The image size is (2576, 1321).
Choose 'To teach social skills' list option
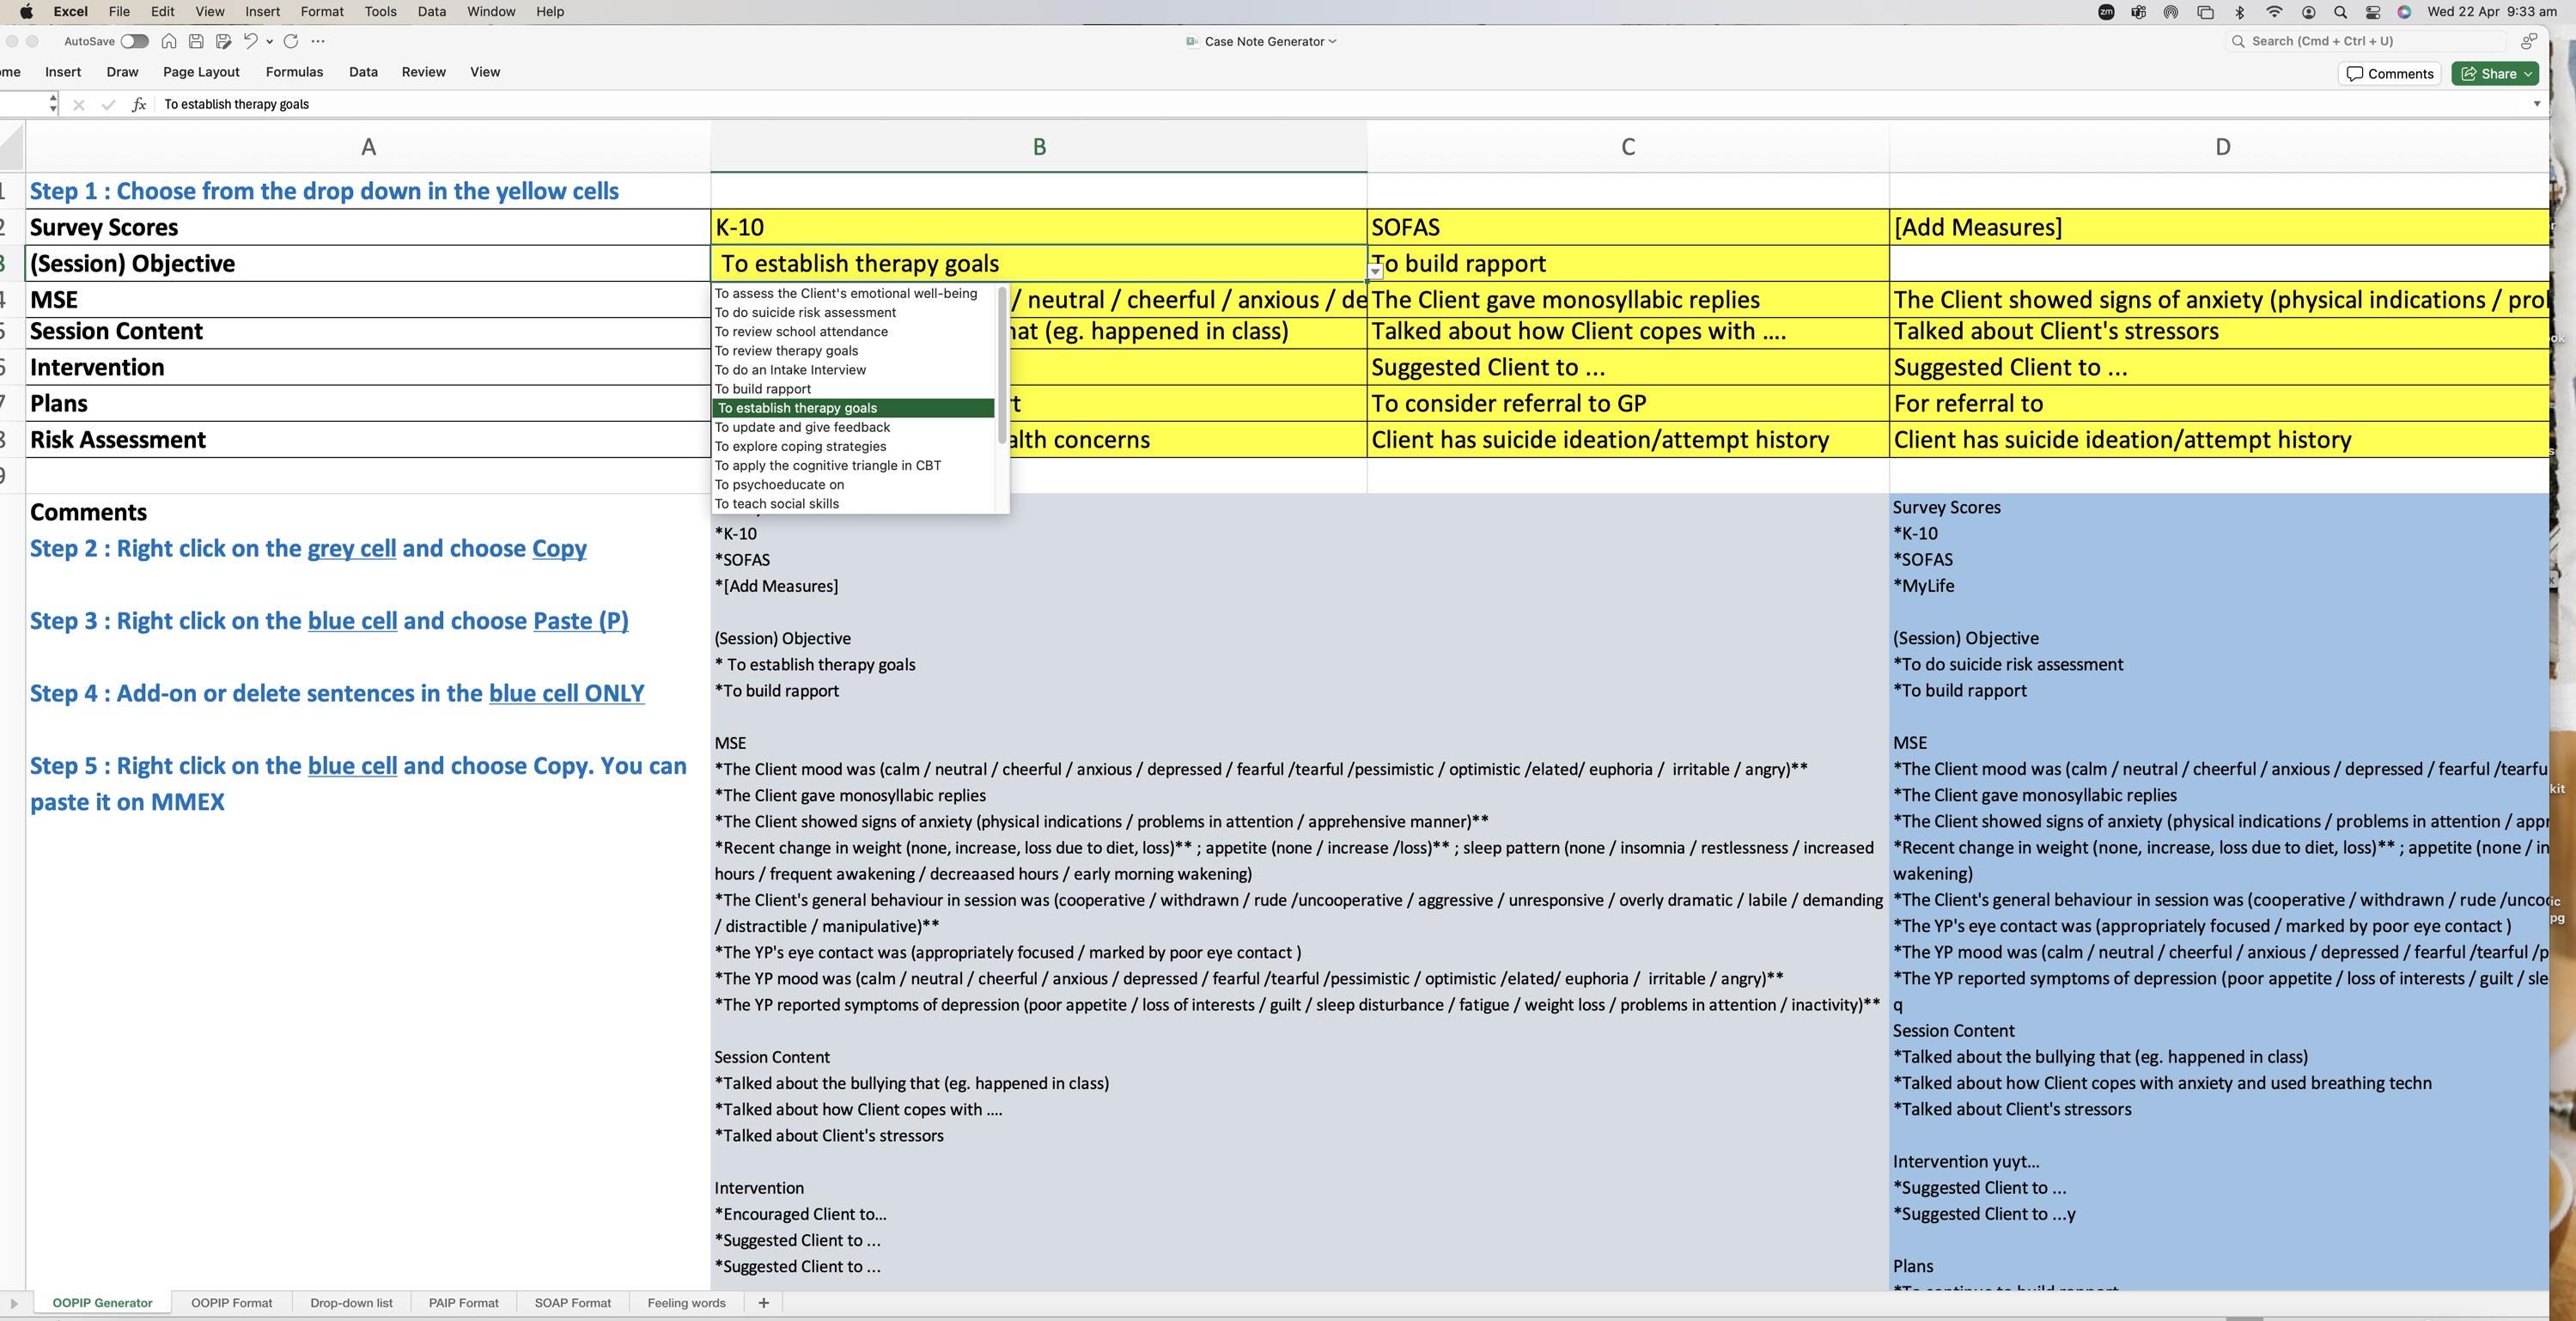[853, 503]
